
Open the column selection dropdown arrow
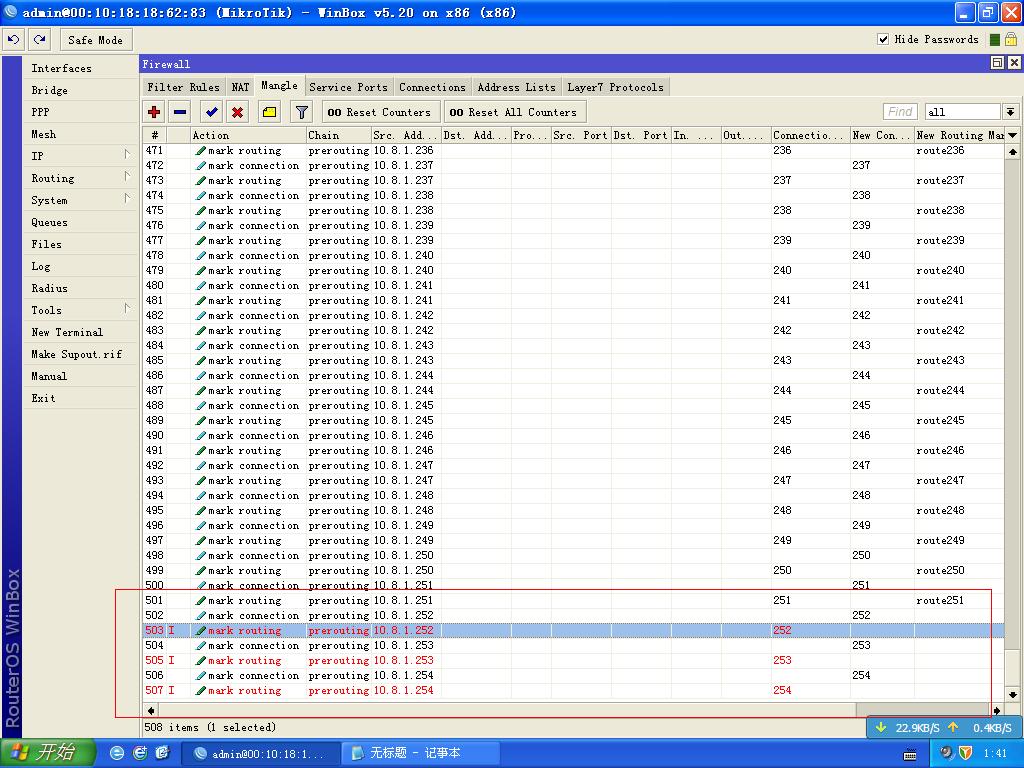click(1012, 134)
